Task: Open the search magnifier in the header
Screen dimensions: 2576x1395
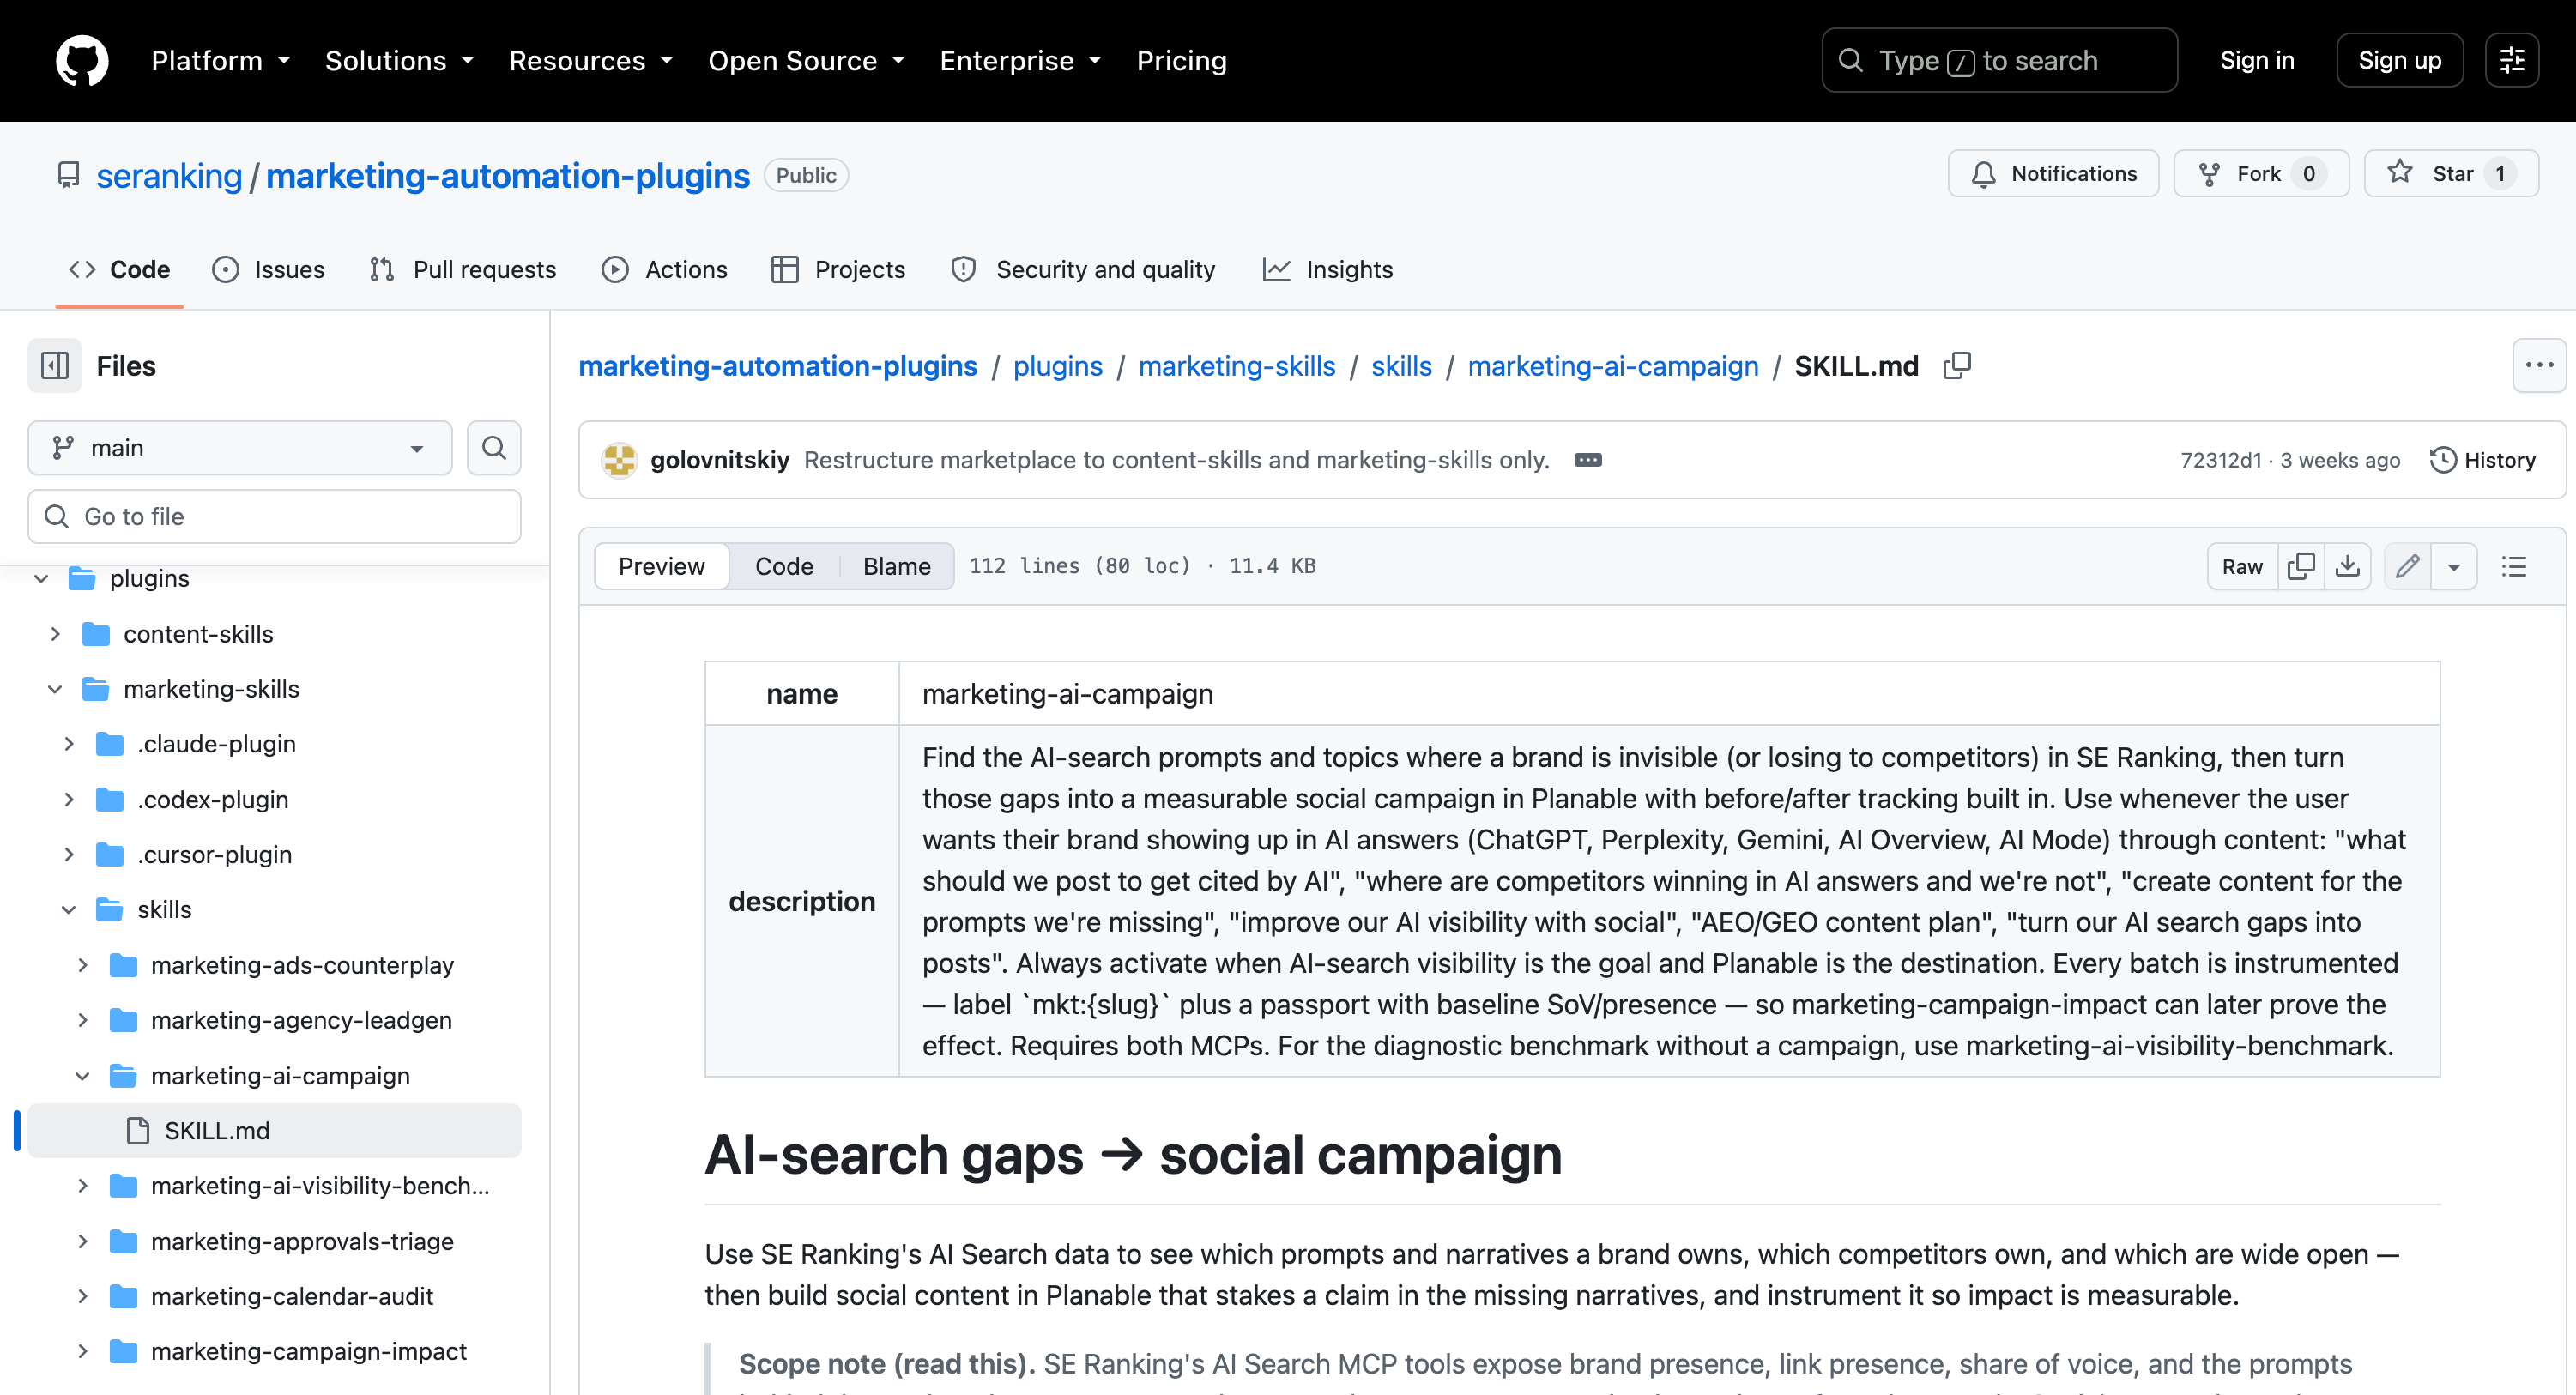Action: 1851,61
